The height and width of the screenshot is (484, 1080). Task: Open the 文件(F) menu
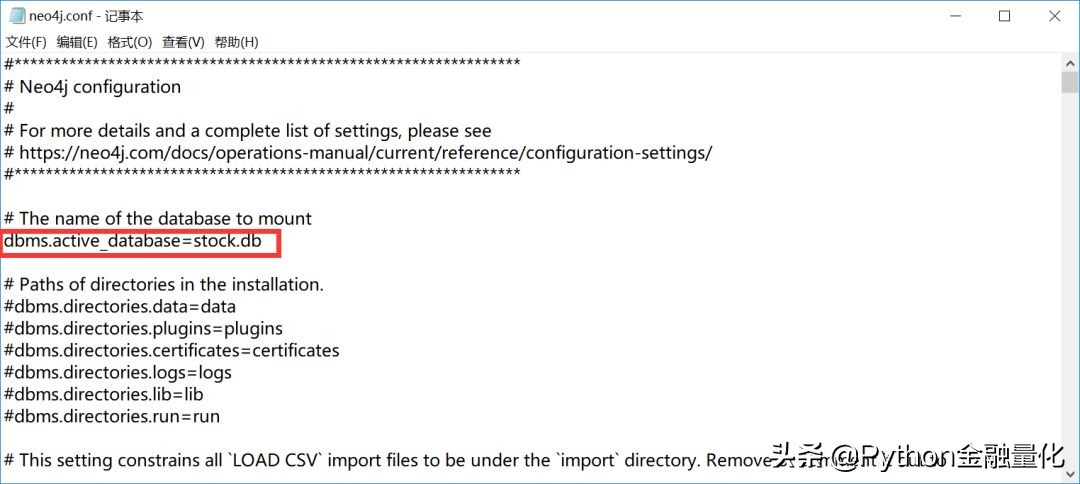click(x=26, y=42)
